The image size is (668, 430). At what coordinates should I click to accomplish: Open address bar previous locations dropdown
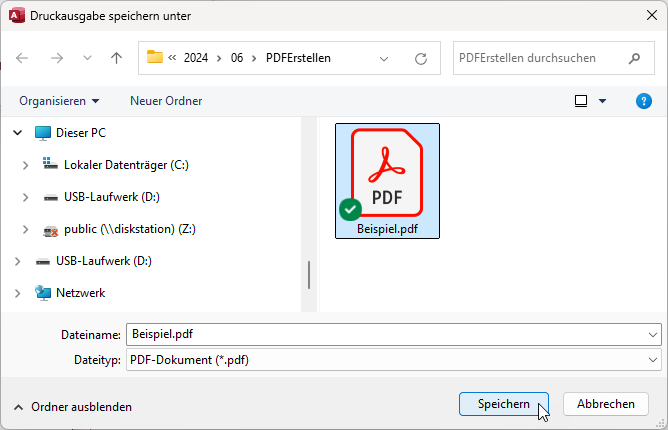click(384, 59)
